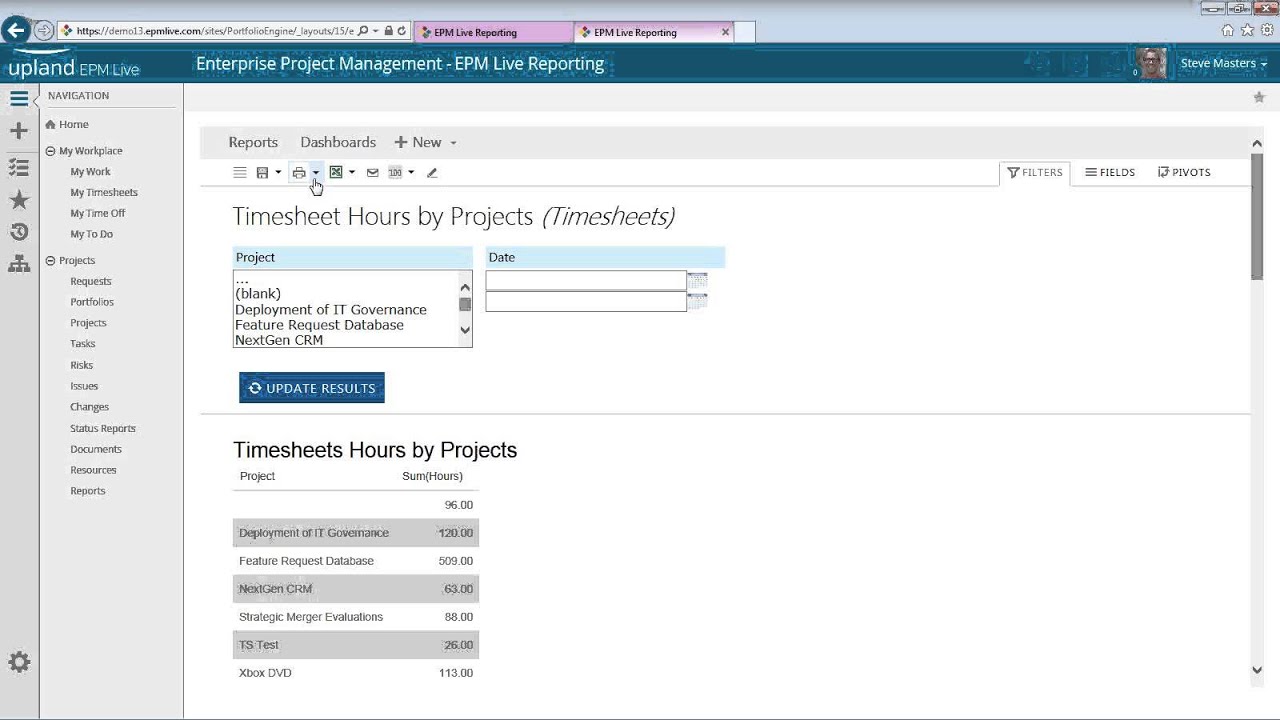Select the FILTERS tab
This screenshot has width=1280, height=720.
[x=1035, y=173]
